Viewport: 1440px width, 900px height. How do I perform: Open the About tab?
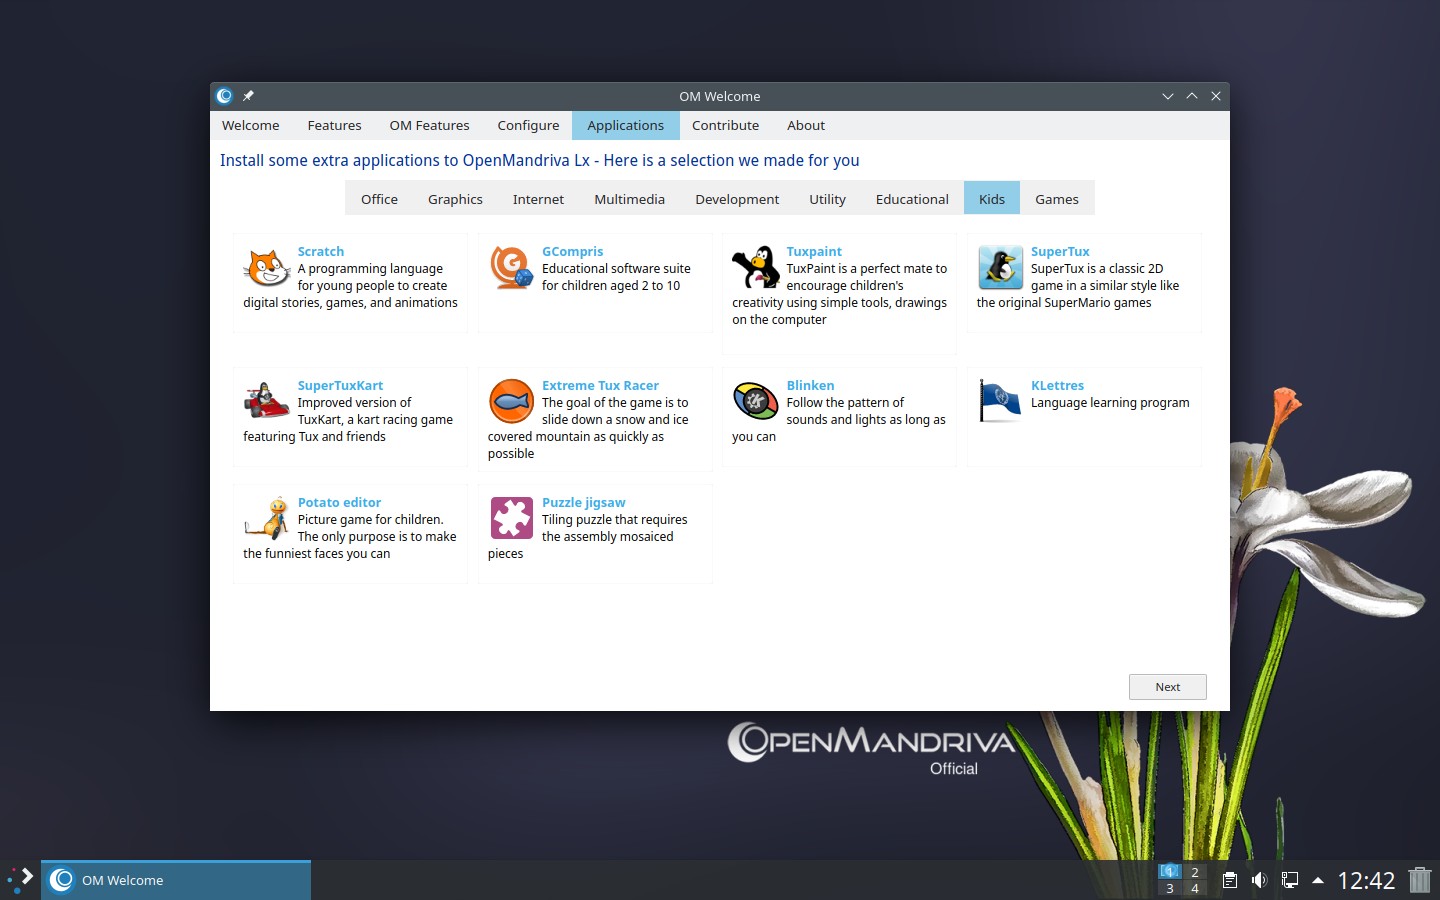pos(806,125)
